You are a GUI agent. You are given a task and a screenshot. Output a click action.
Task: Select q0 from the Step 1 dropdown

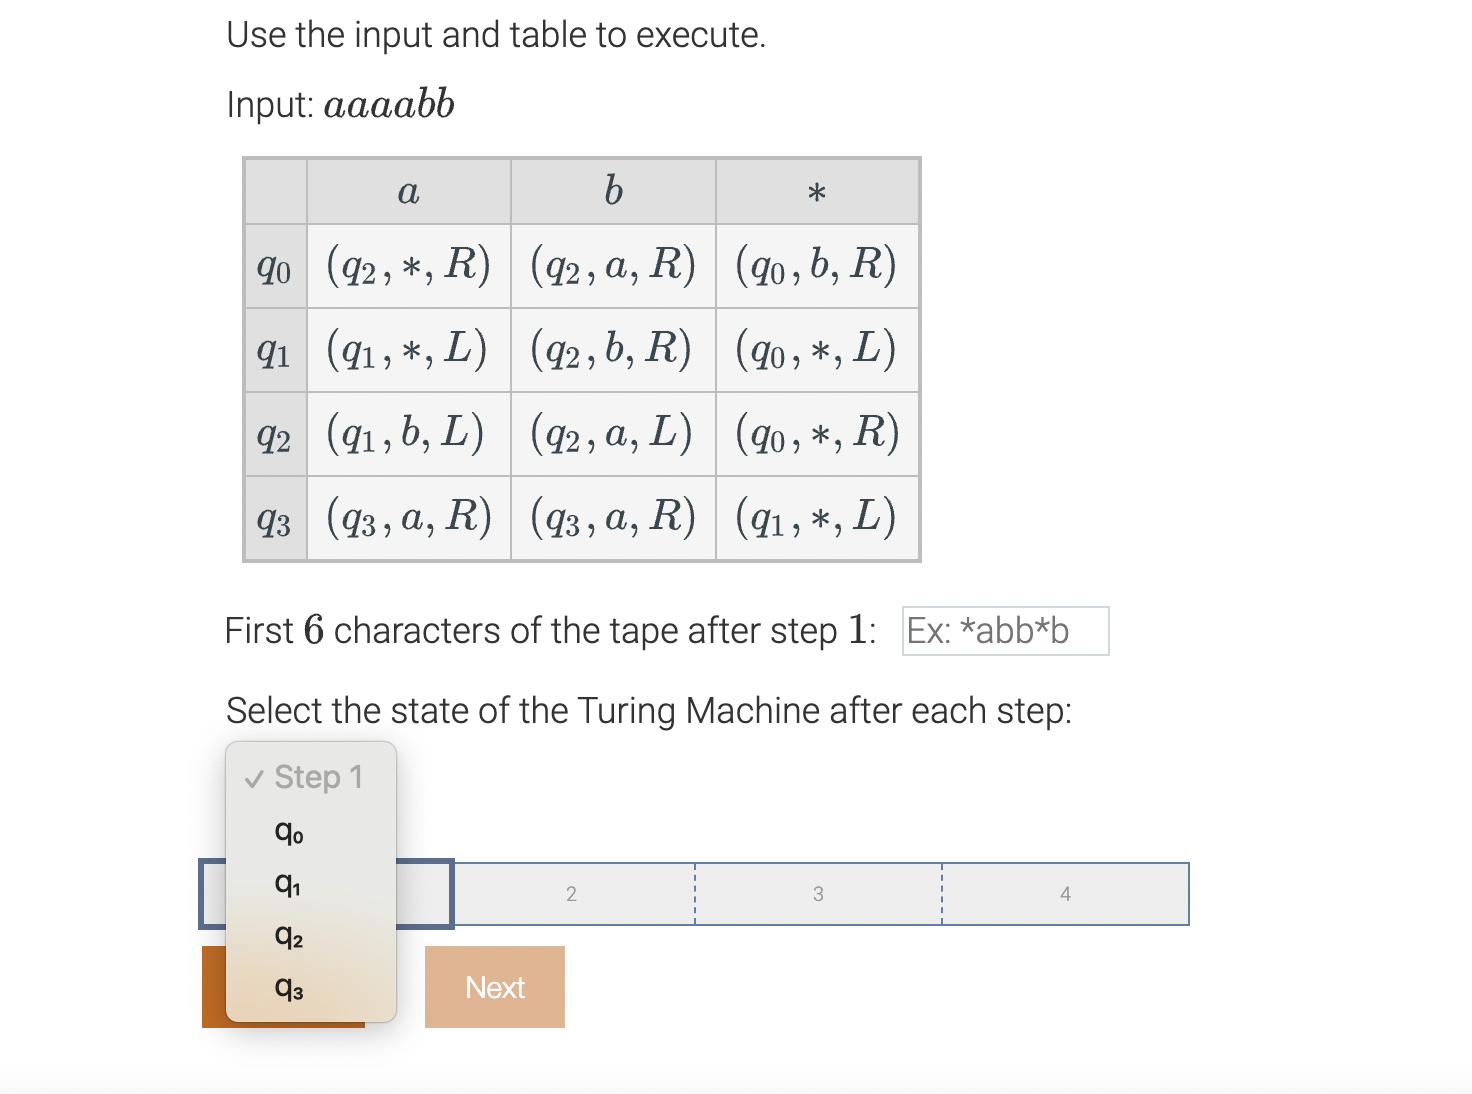point(288,832)
